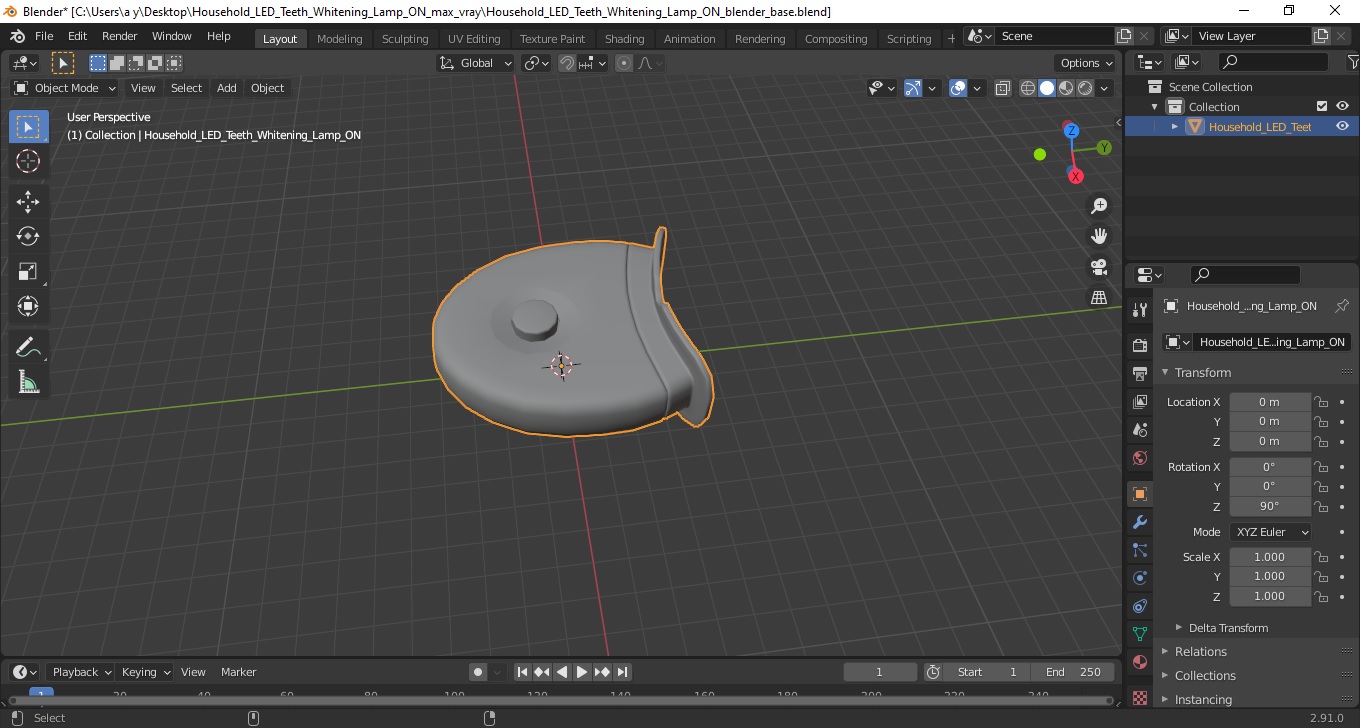
Task: Open the Global orientation dropdown
Action: tap(476, 63)
